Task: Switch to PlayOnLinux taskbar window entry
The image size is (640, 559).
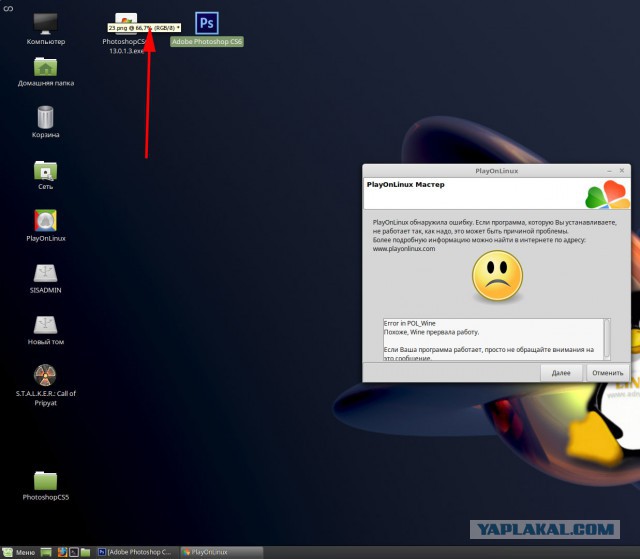Action: click(x=222, y=552)
